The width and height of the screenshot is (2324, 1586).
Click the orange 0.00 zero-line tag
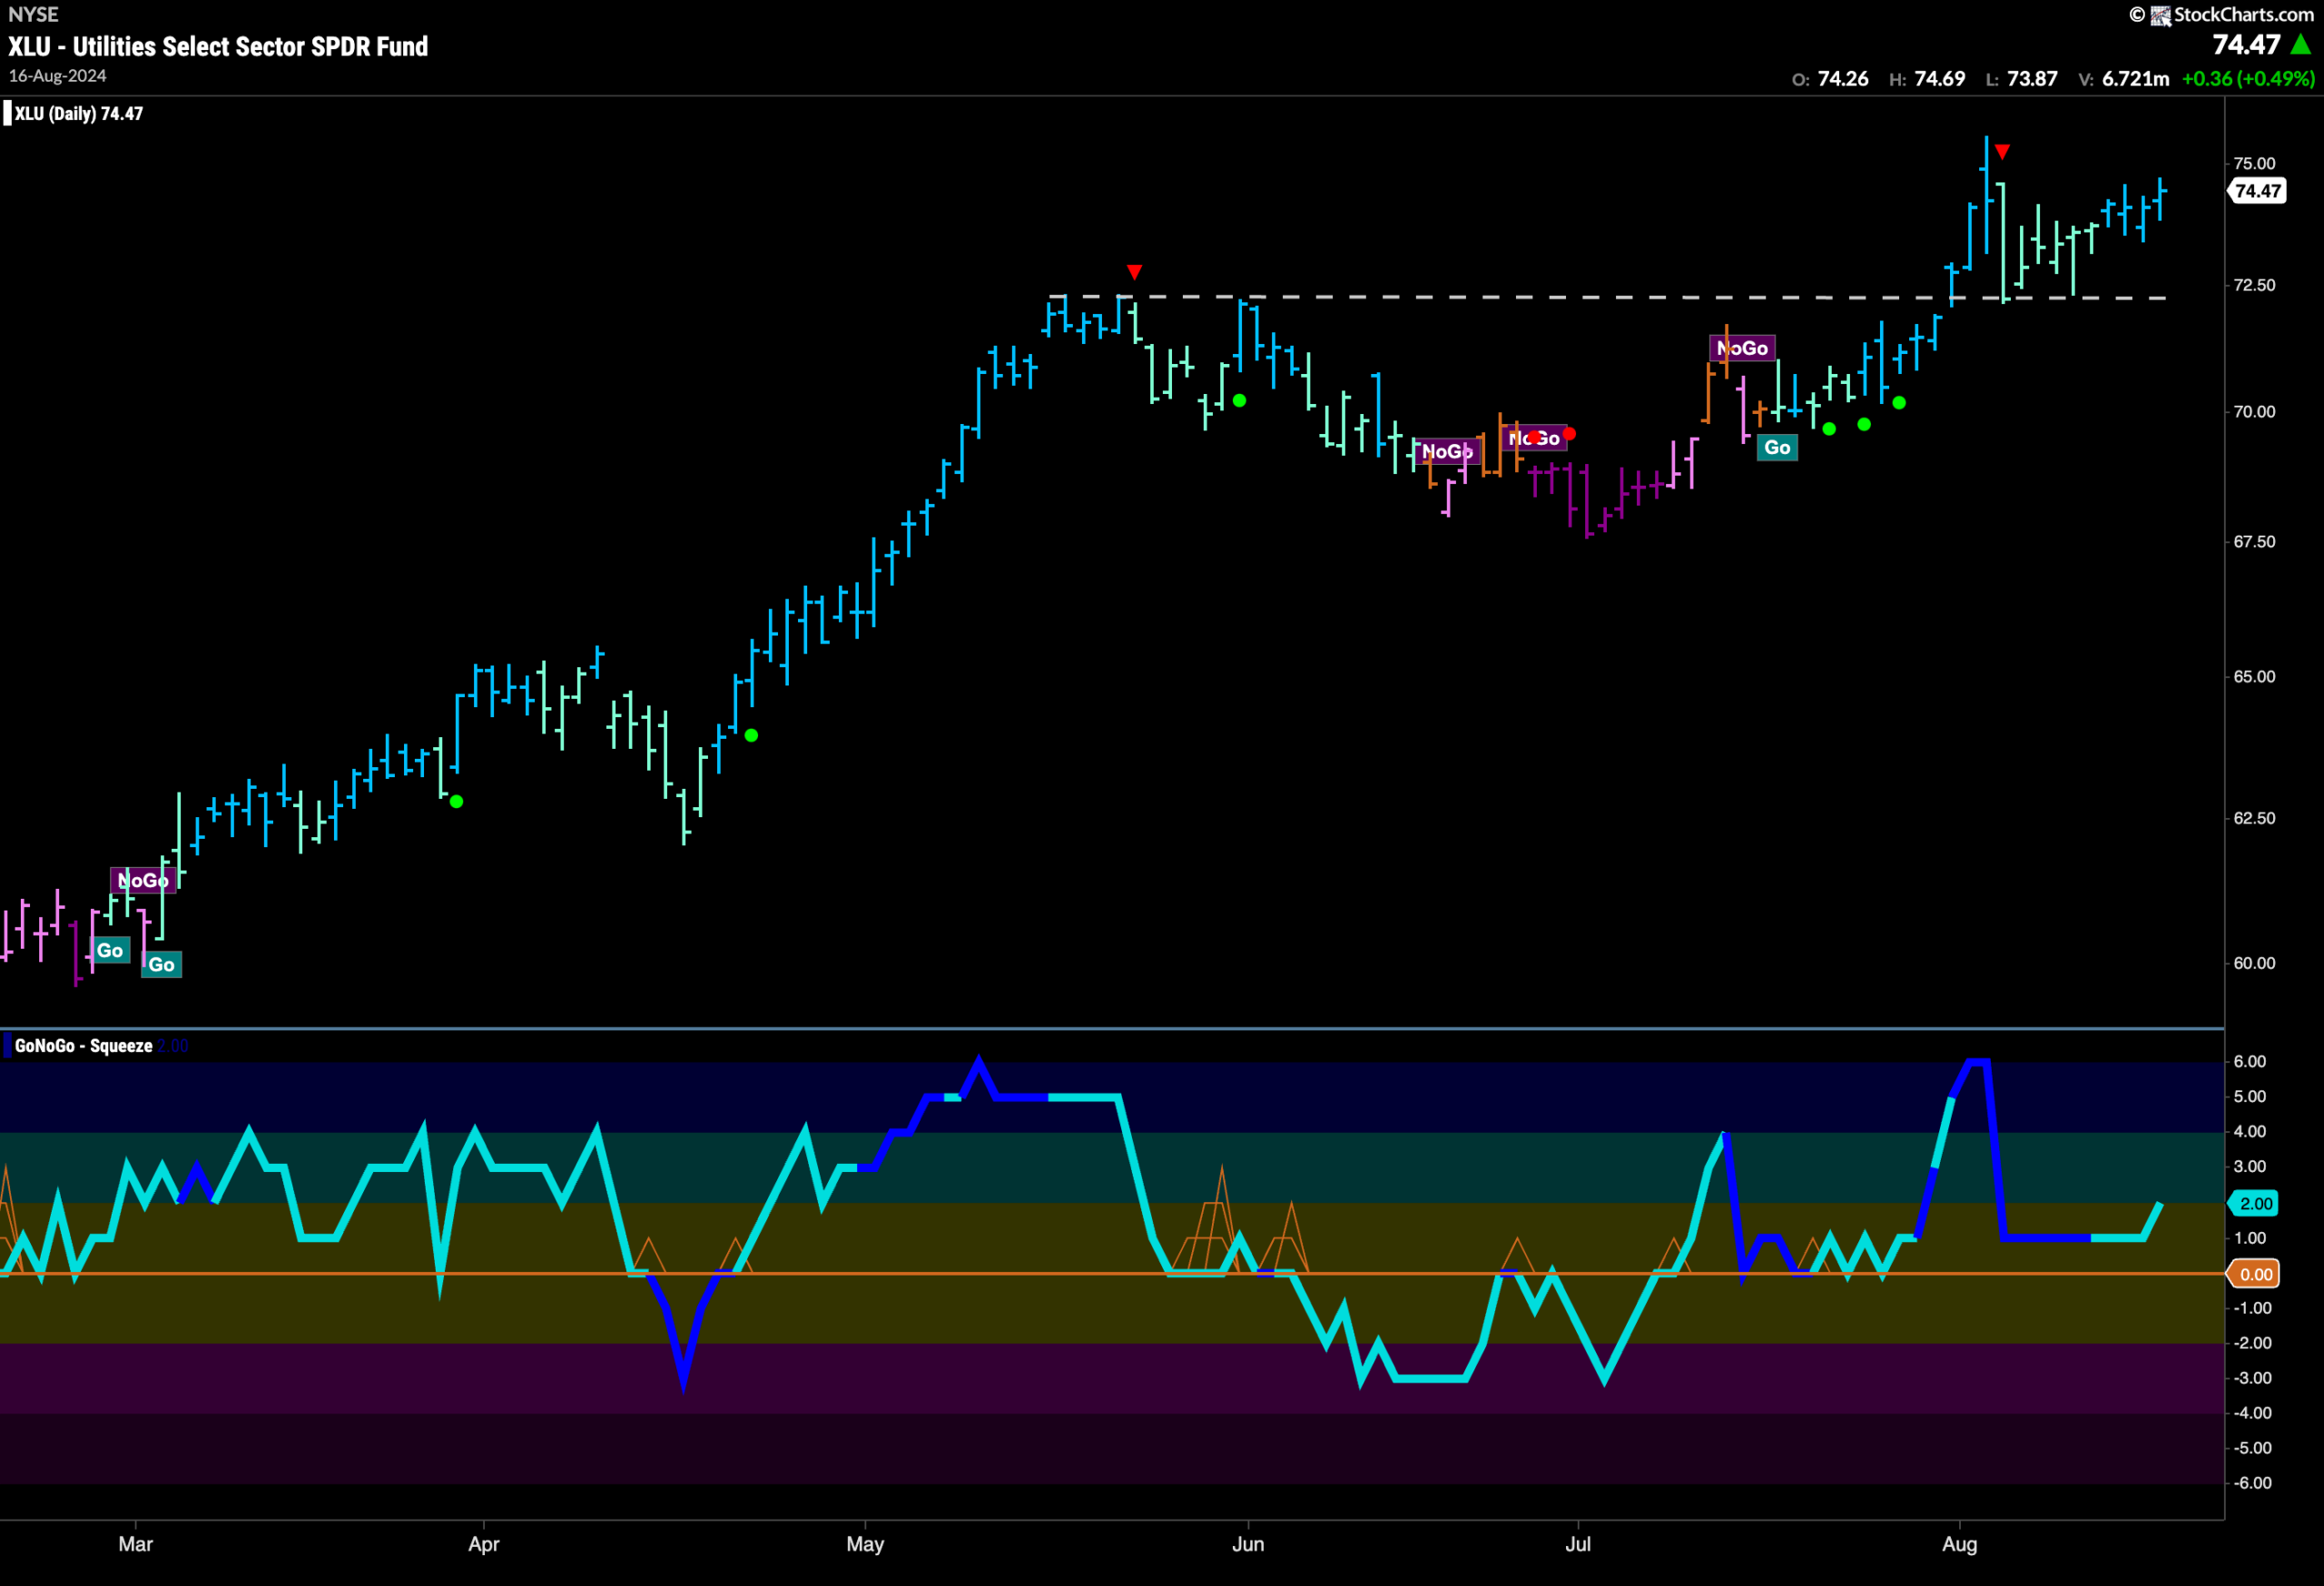click(2254, 1274)
